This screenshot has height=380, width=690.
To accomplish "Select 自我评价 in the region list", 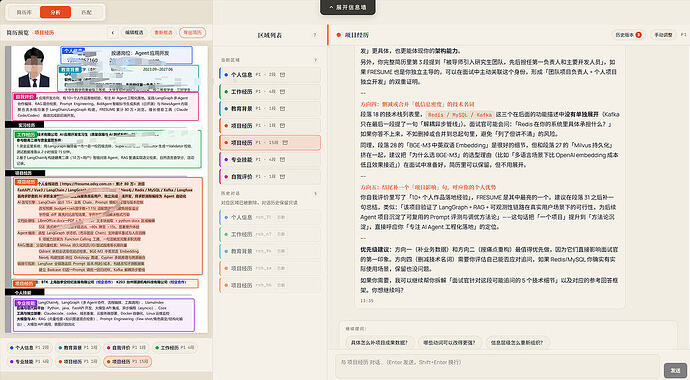I will click(270, 176).
